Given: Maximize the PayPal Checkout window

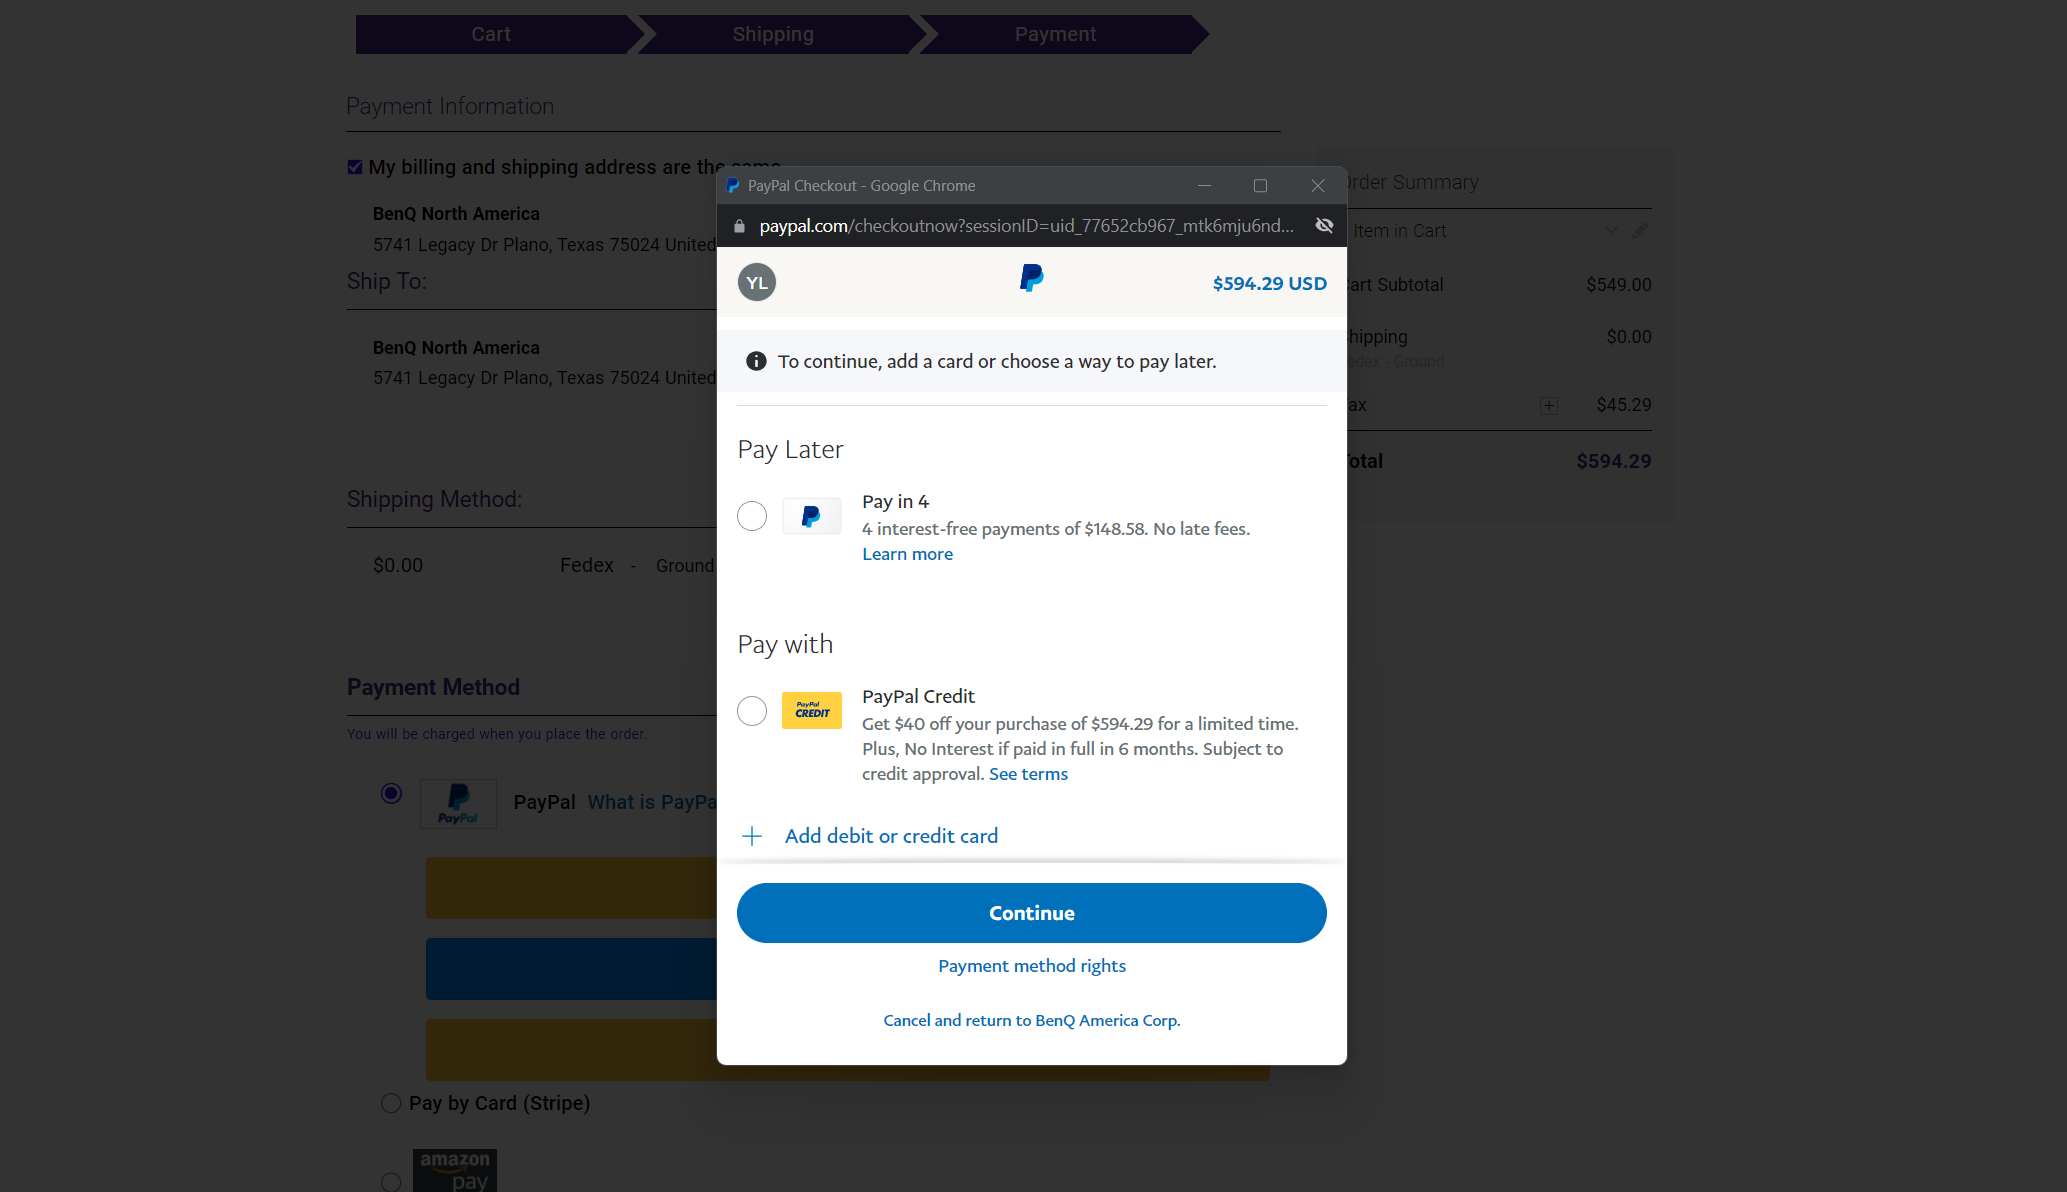Looking at the screenshot, I should (1260, 186).
